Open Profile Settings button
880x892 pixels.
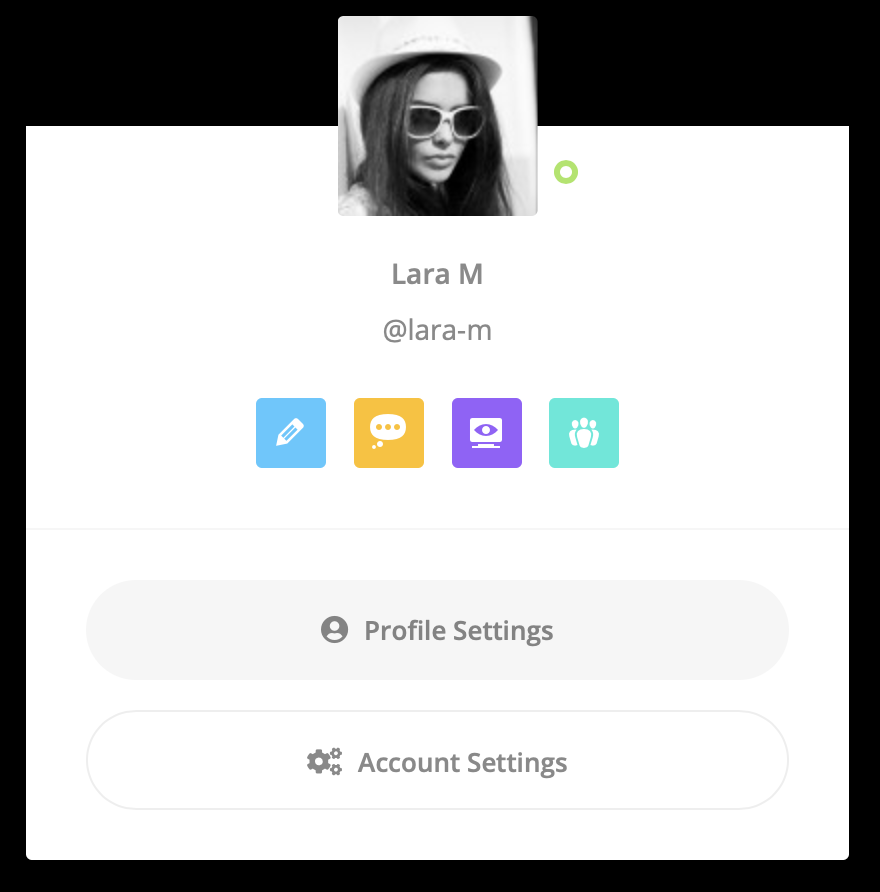pyautogui.click(x=437, y=630)
